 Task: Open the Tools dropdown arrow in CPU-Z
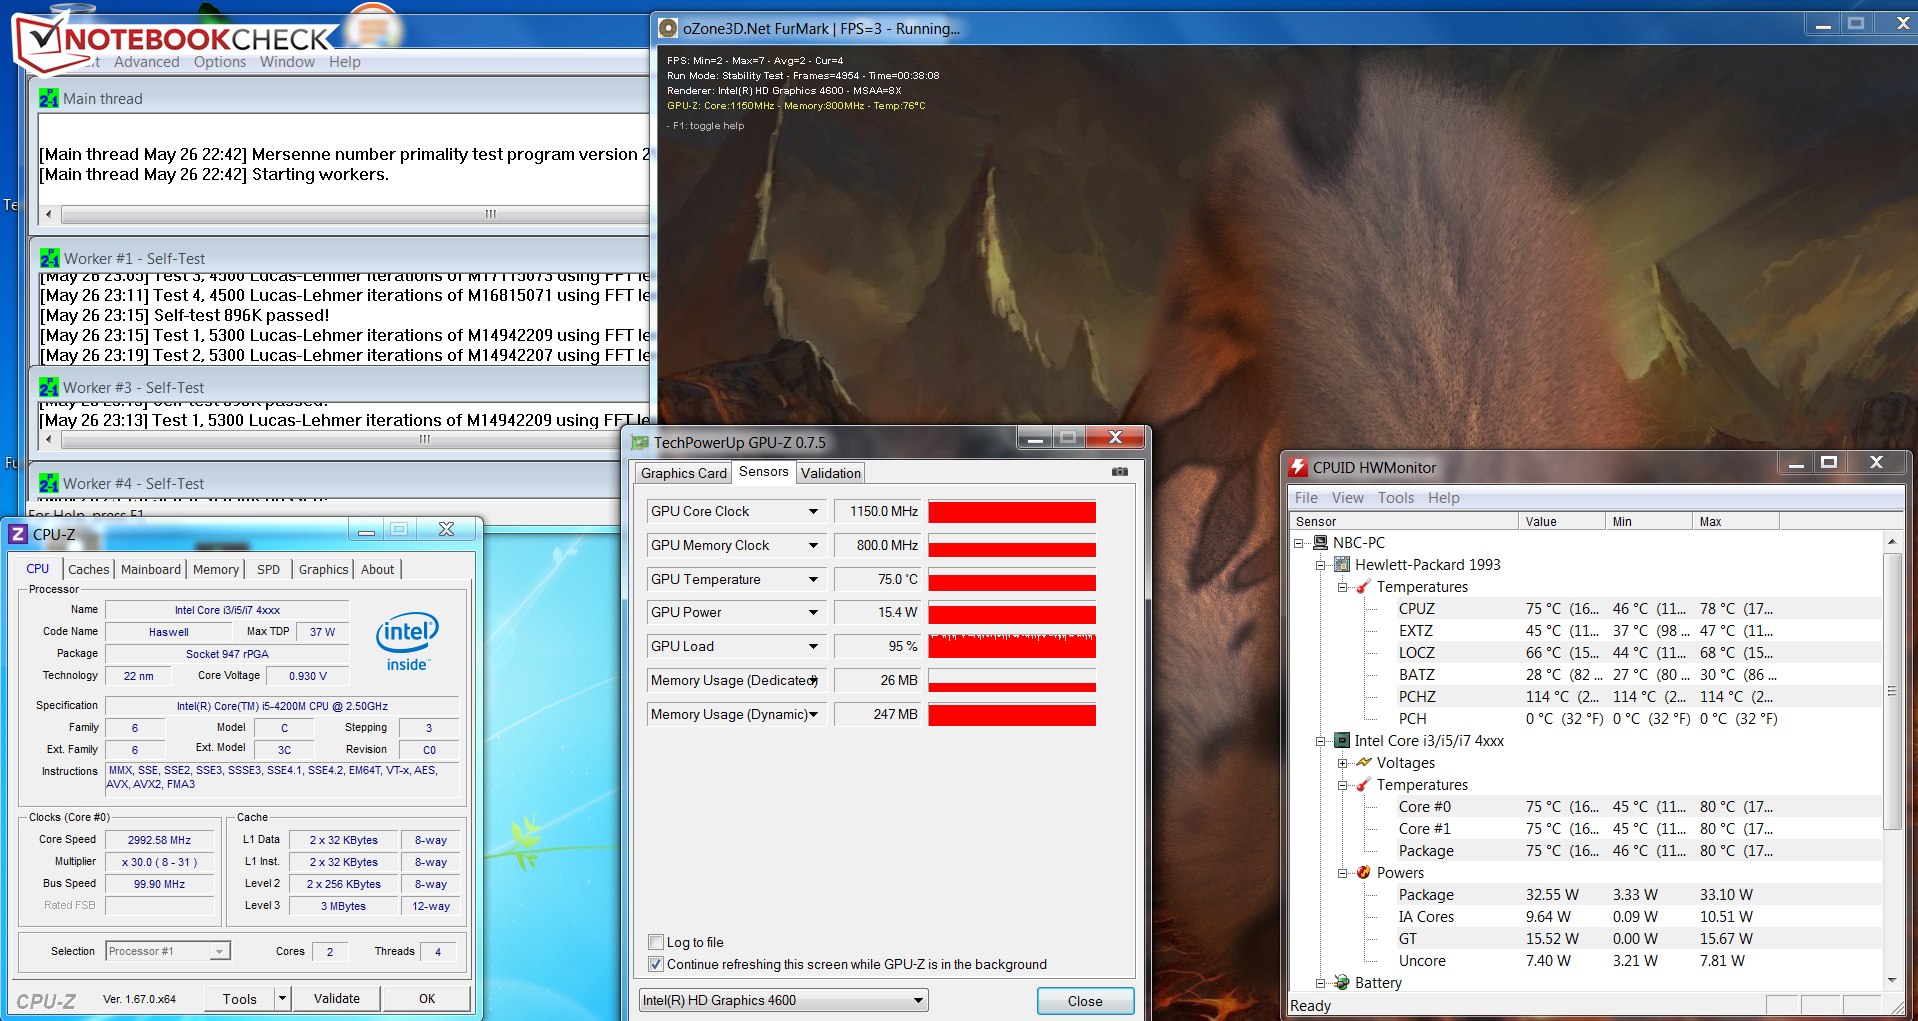[x=282, y=998]
